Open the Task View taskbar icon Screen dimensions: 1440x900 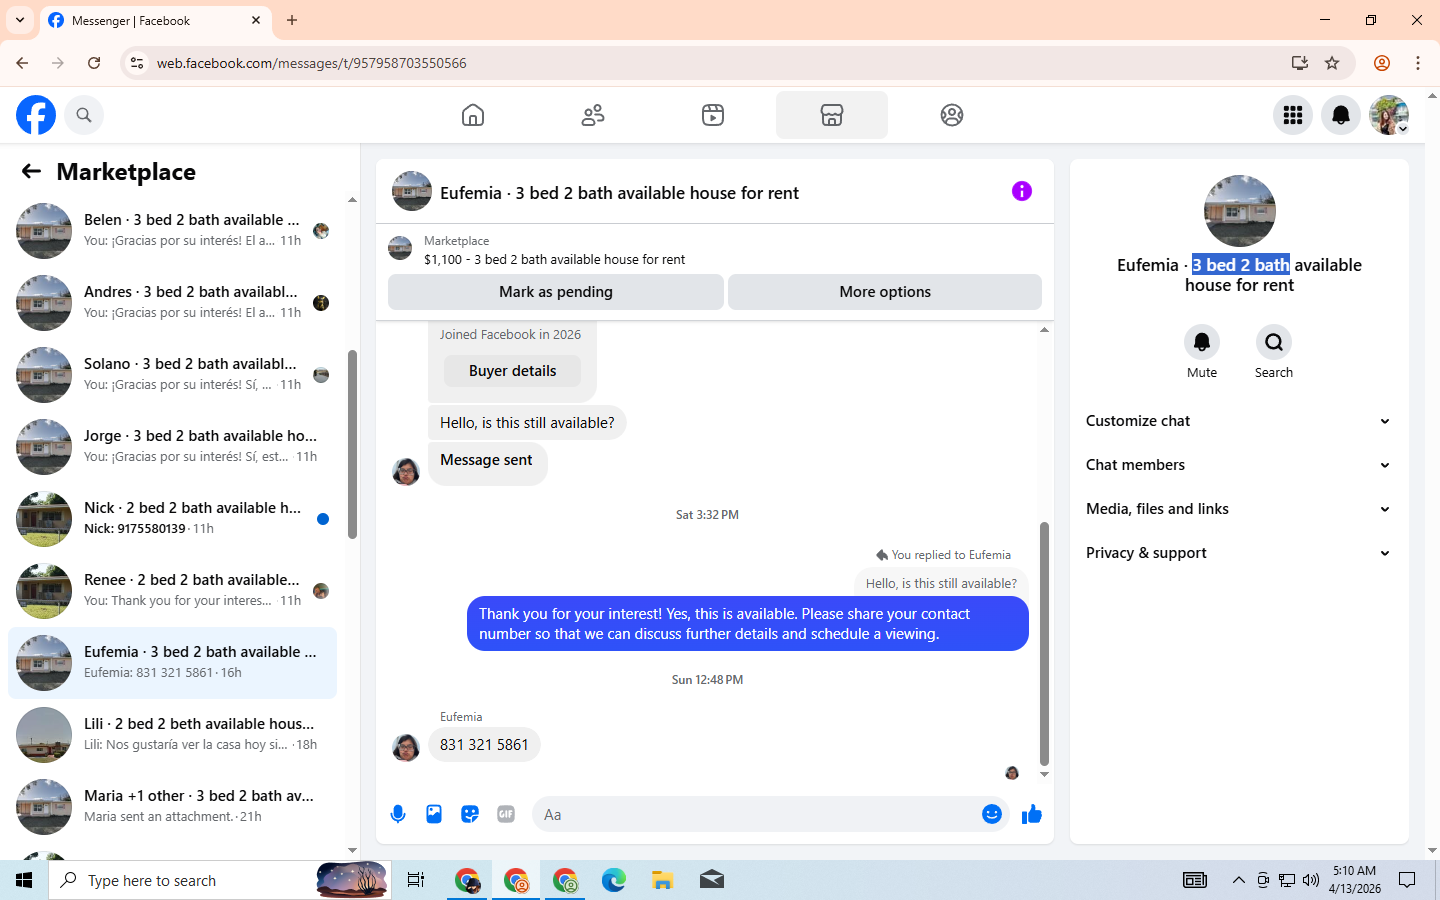pyautogui.click(x=416, y=880)
